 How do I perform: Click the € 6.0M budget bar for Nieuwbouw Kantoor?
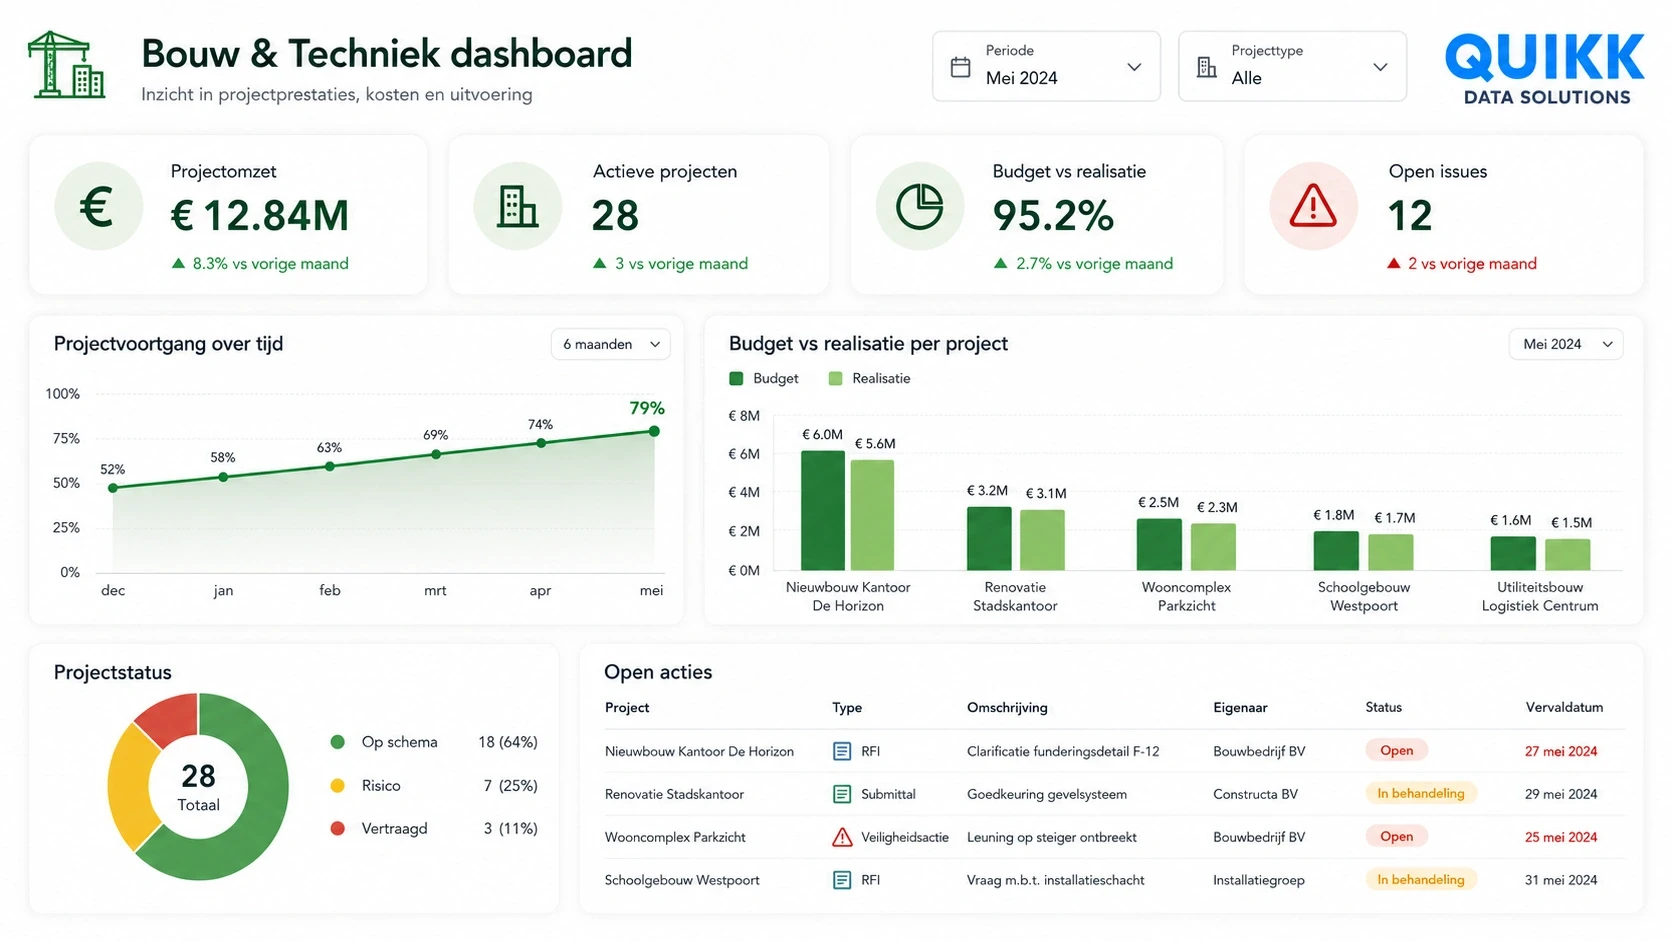[823, 510]
